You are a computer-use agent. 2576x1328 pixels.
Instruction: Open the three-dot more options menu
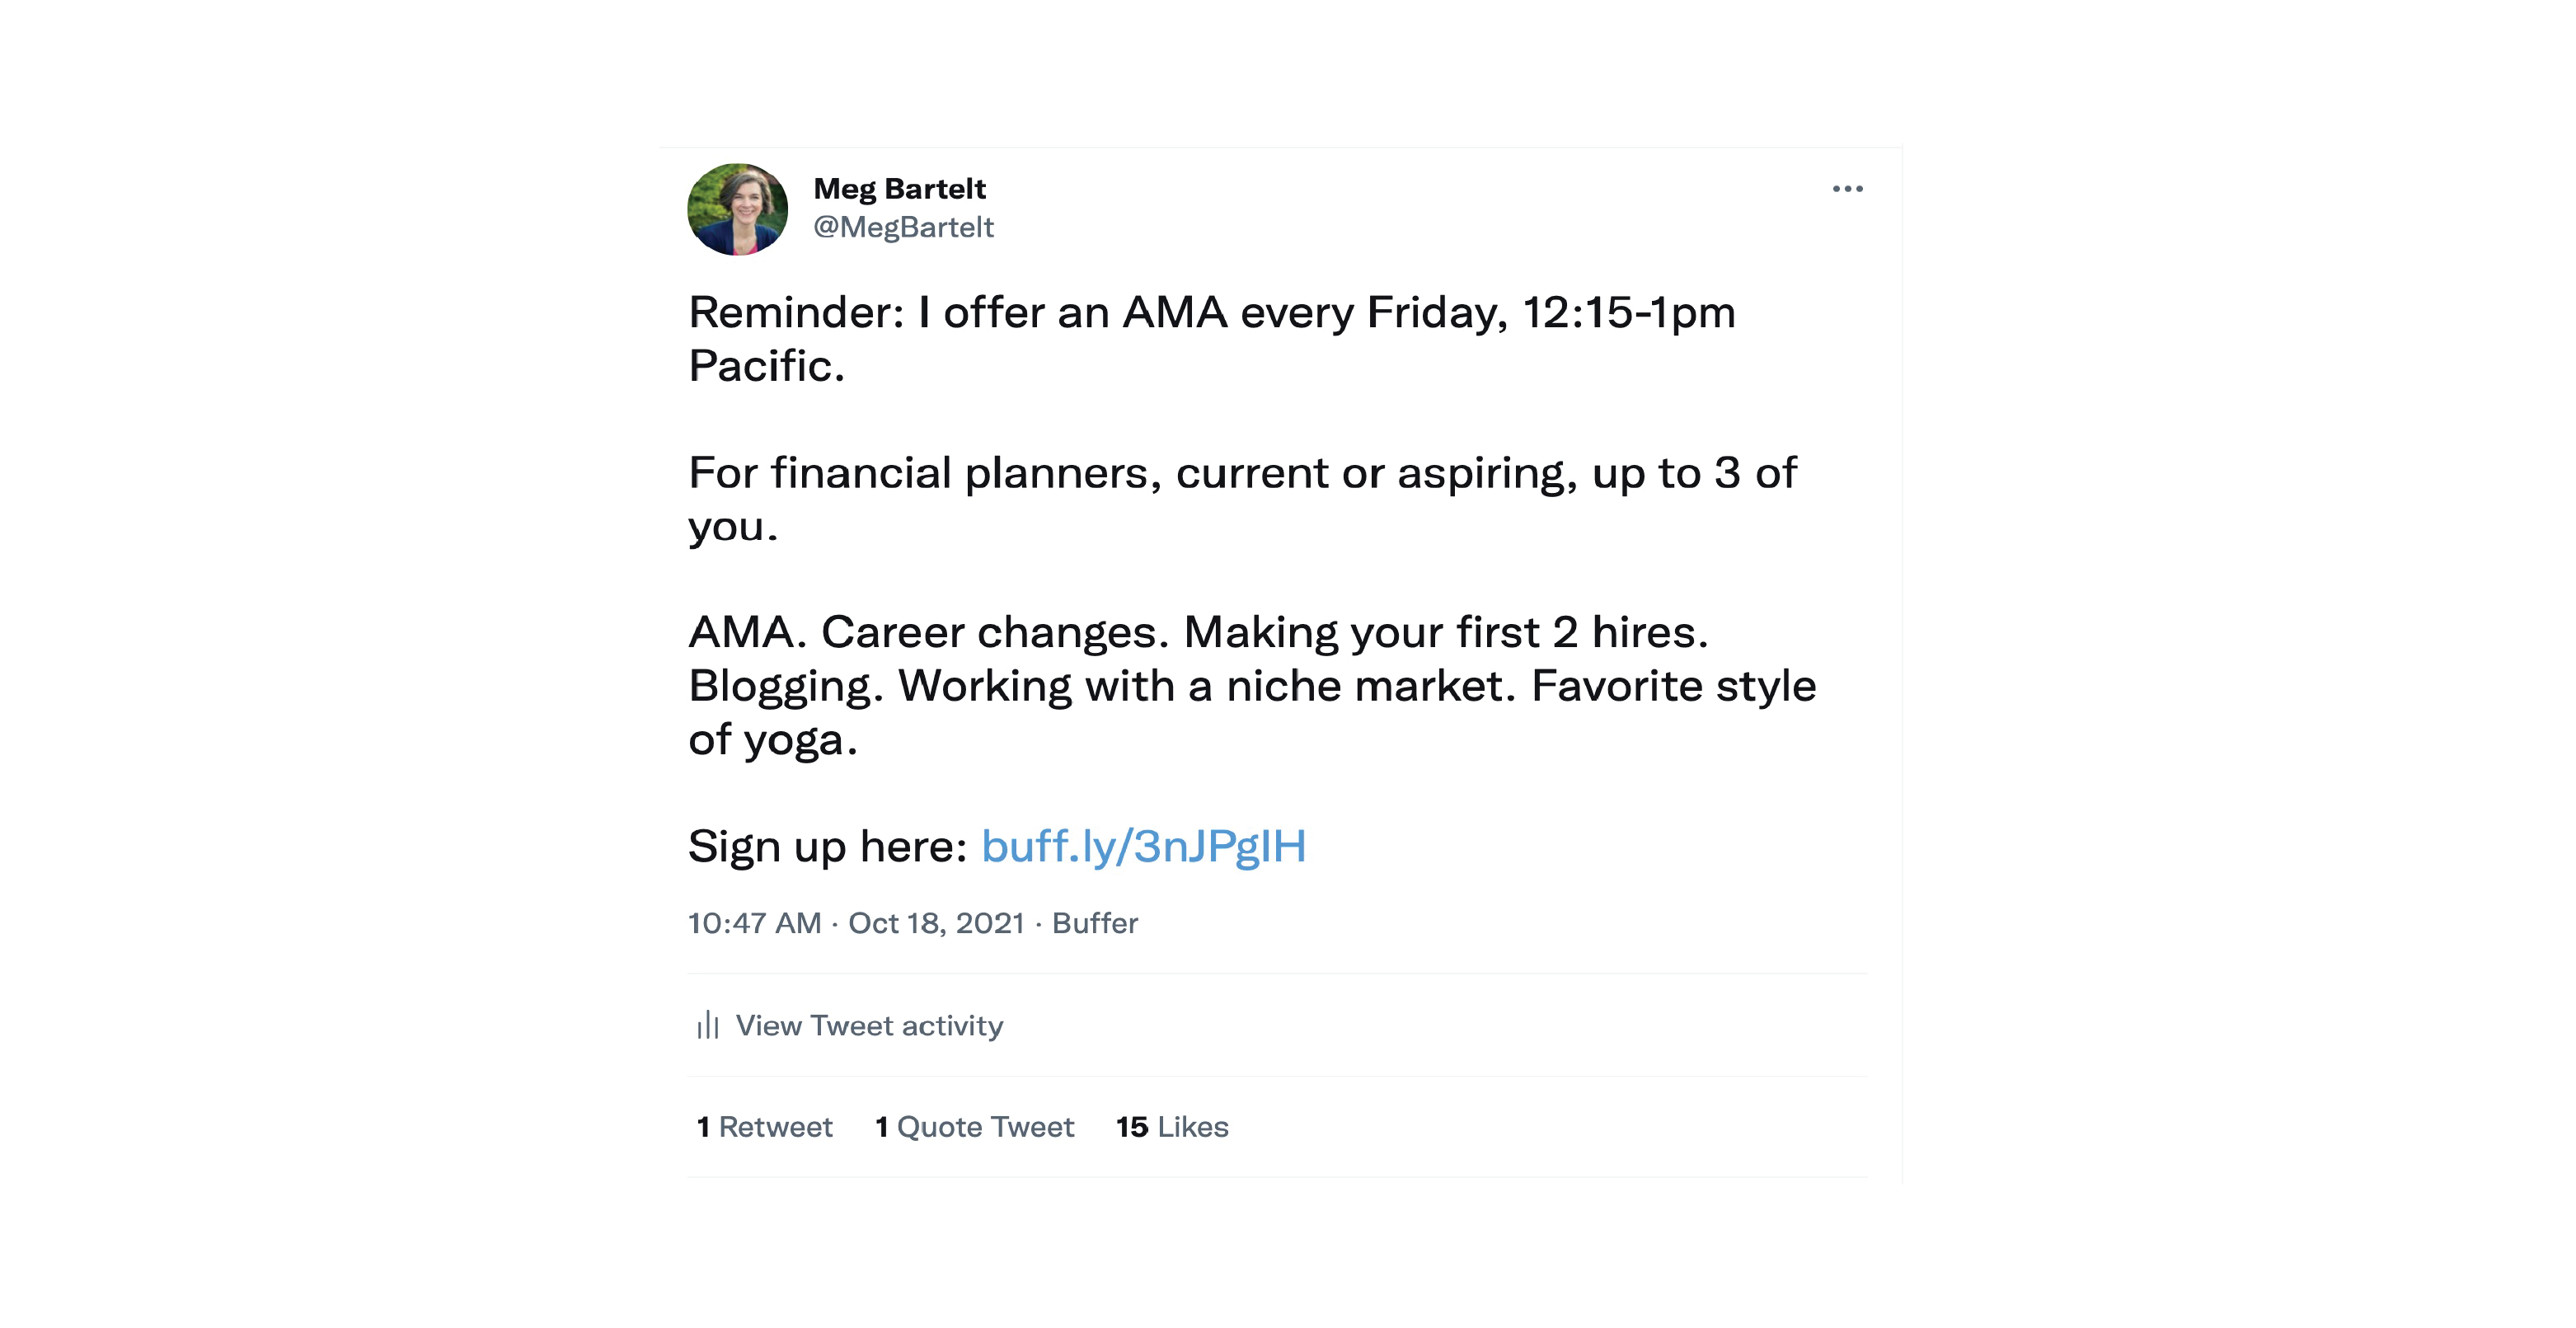[1847, 189]
